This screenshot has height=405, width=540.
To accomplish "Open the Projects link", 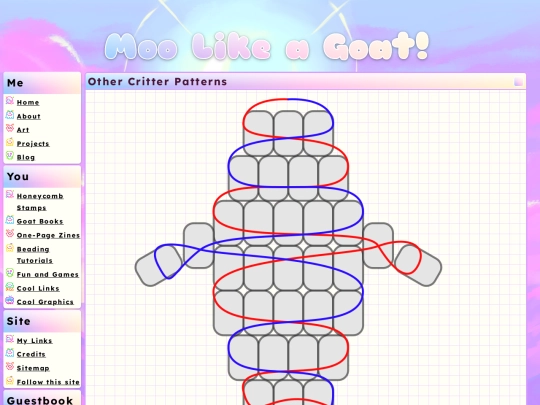I will [33, 144].
